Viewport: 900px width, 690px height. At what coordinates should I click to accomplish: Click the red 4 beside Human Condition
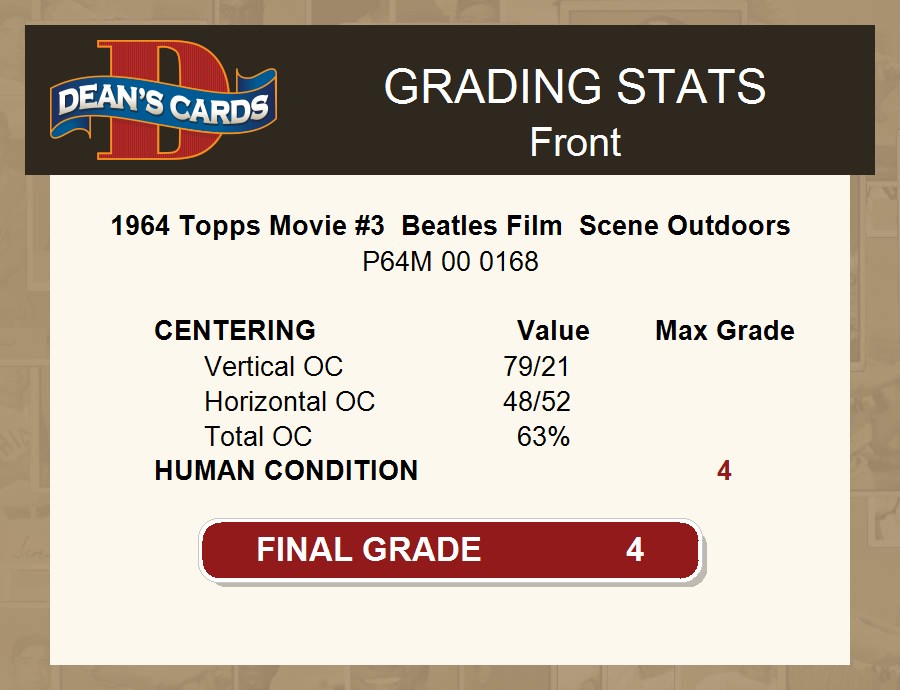pyautogui.click(x=724, y=471)
